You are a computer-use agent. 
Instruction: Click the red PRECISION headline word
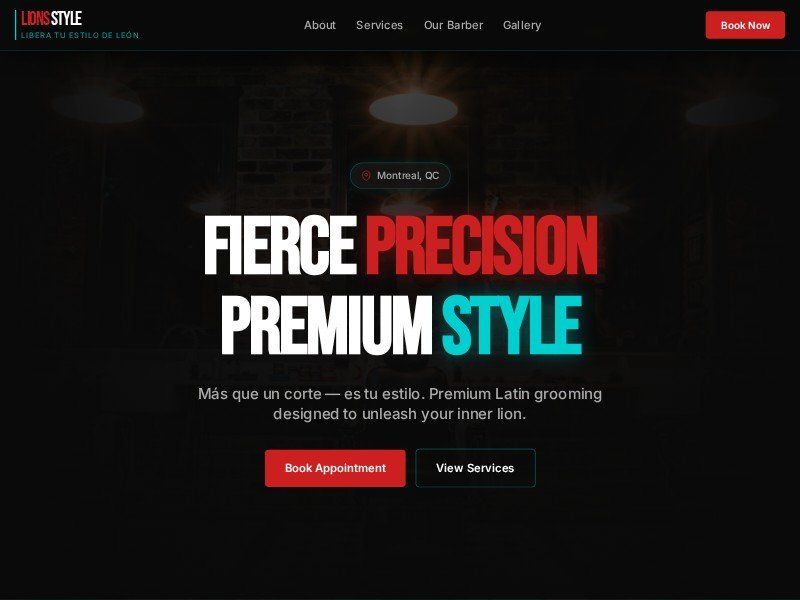coord(482,246)
